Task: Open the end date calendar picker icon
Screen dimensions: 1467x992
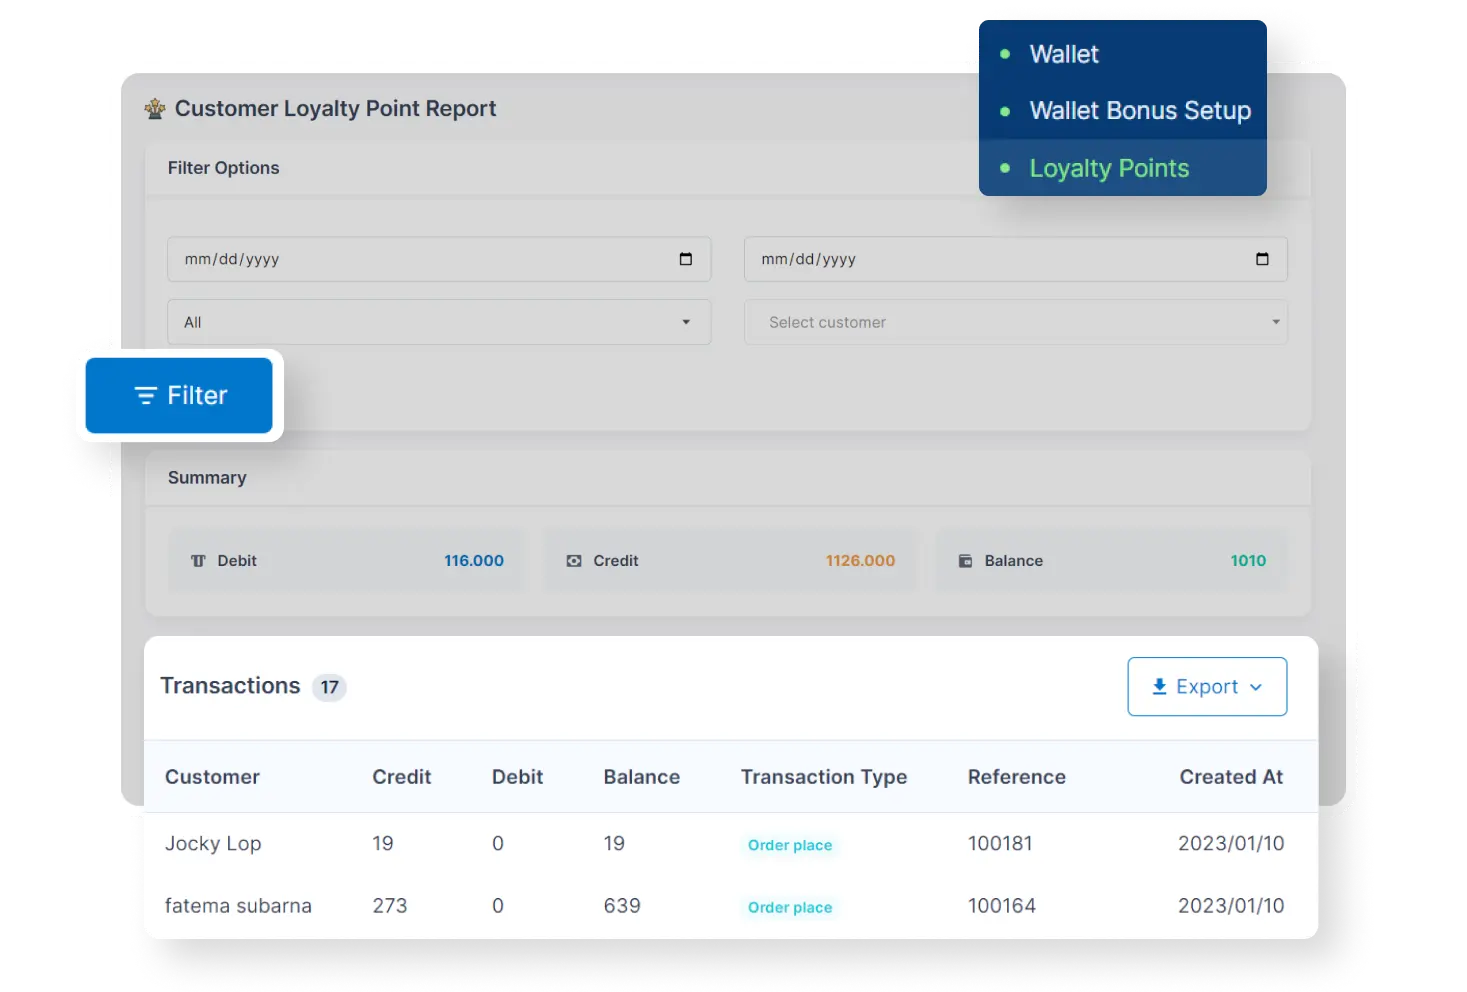Action: (1263, 258)
